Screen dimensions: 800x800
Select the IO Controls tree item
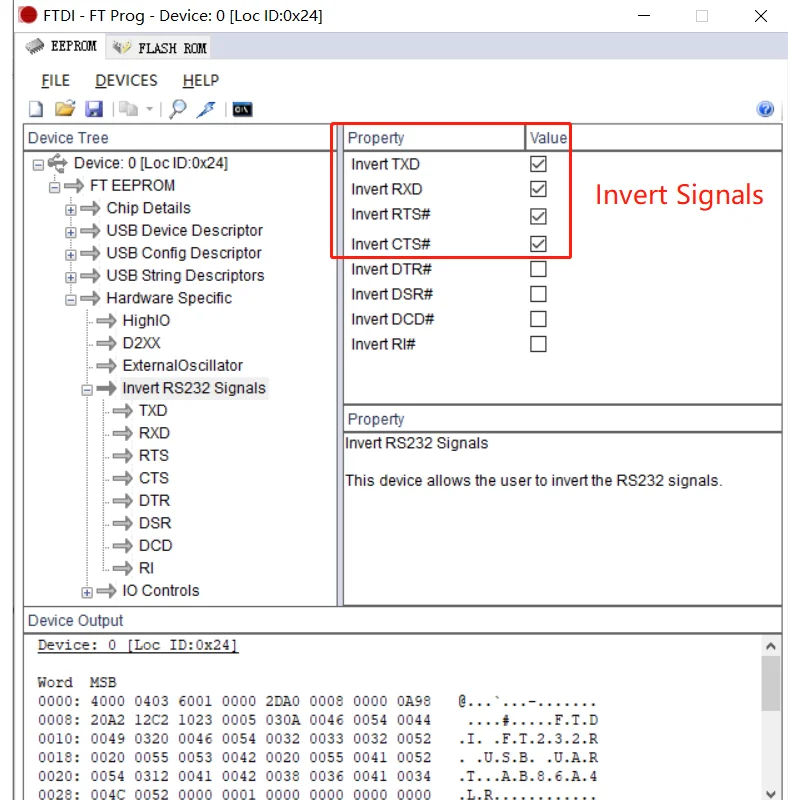coord(161,590)
